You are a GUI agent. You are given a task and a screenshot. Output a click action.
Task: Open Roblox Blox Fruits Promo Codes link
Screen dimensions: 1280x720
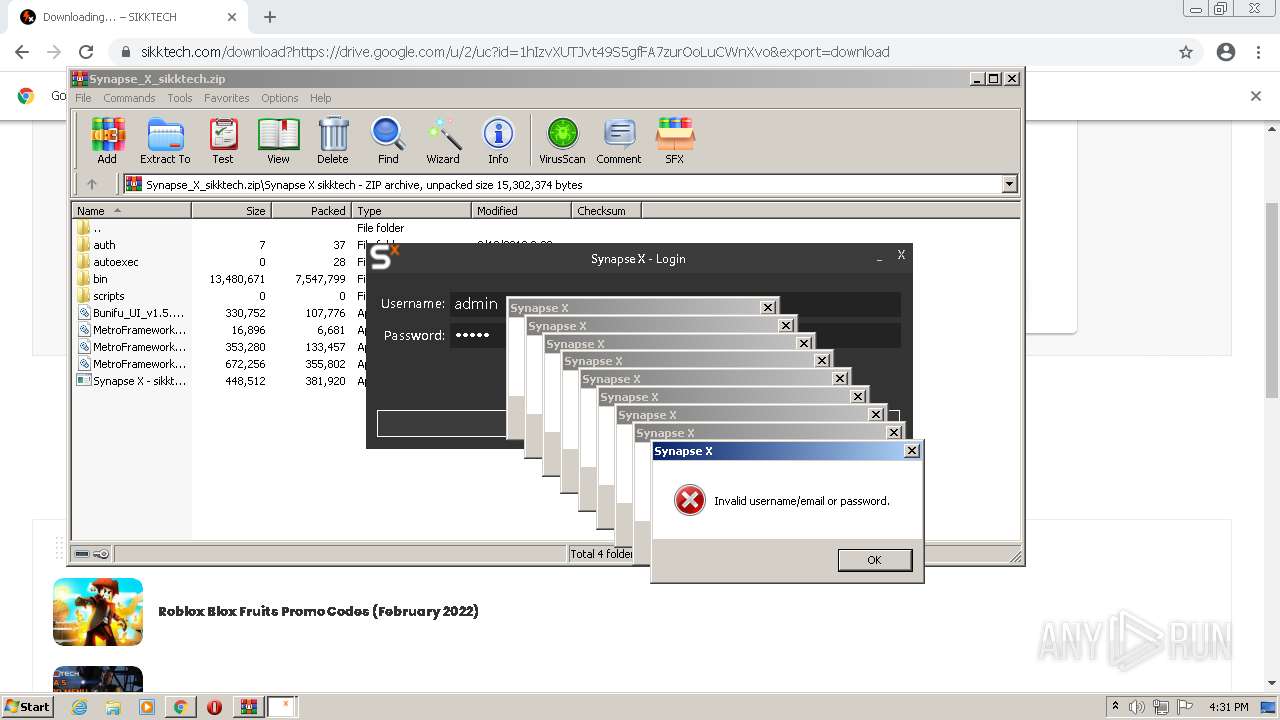point(318,611)
